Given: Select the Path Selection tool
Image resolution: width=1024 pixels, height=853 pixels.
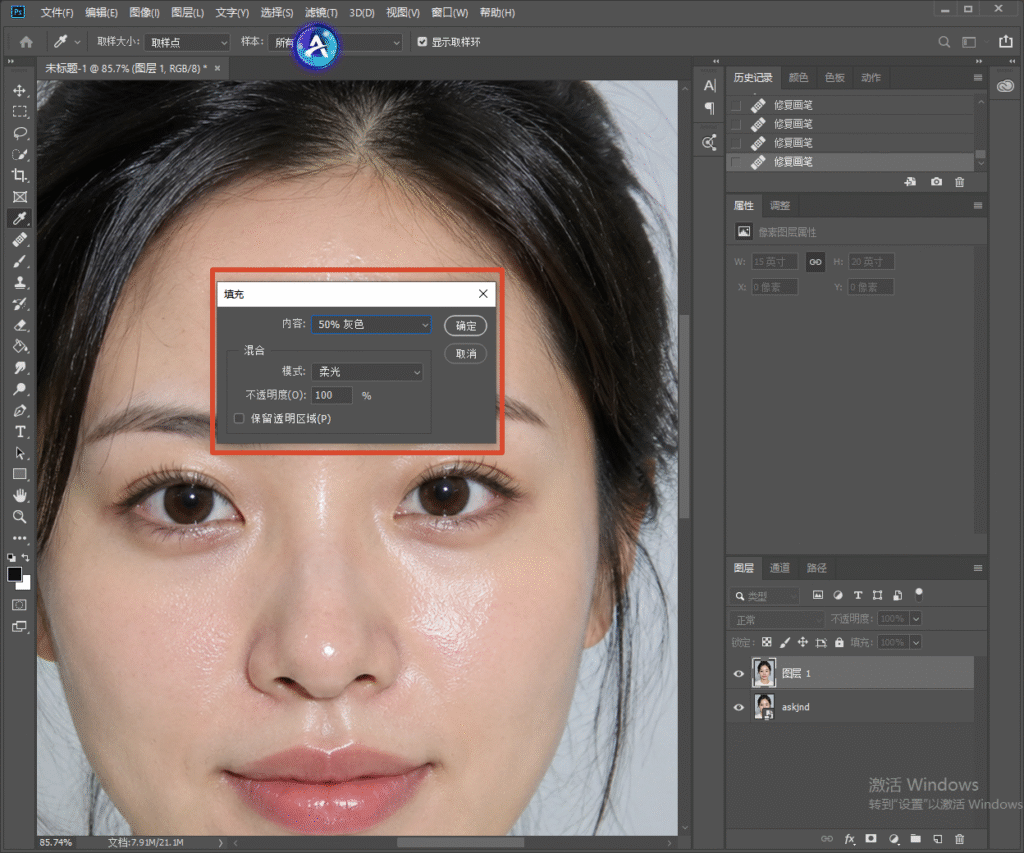Looking at the screenshot, I should coord(20,453).
